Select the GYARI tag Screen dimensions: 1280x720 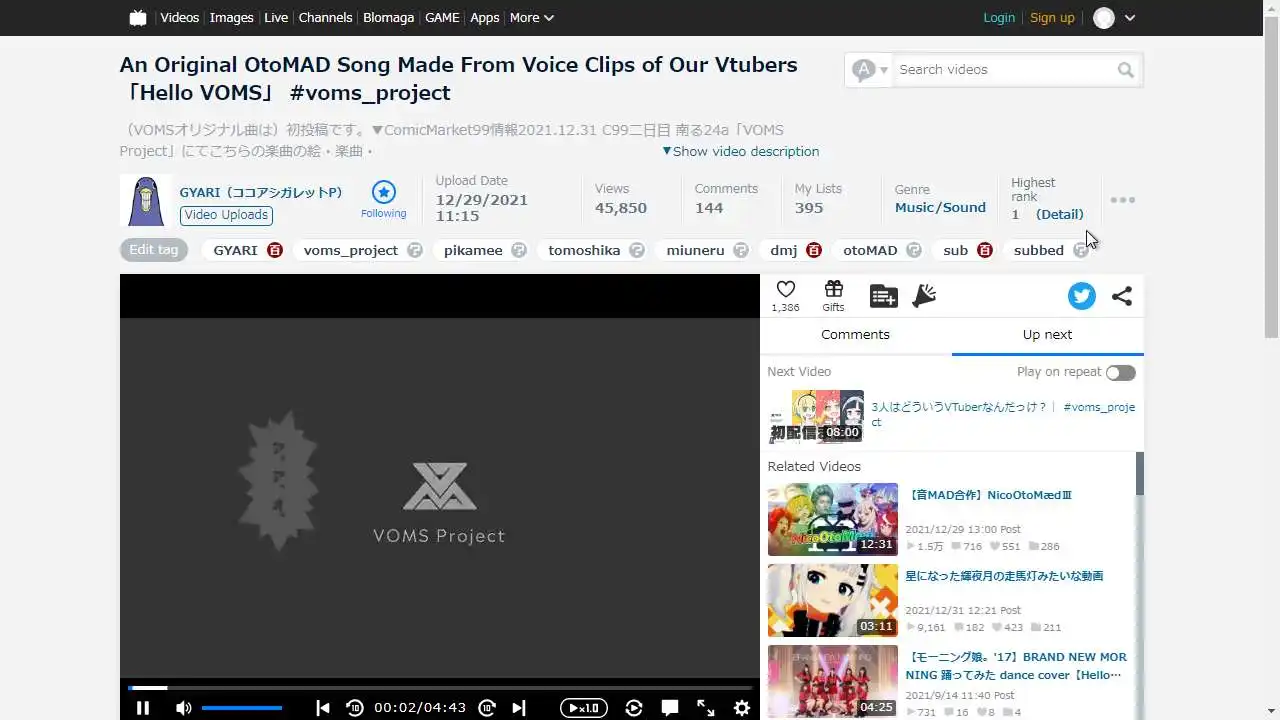point(236,250)
